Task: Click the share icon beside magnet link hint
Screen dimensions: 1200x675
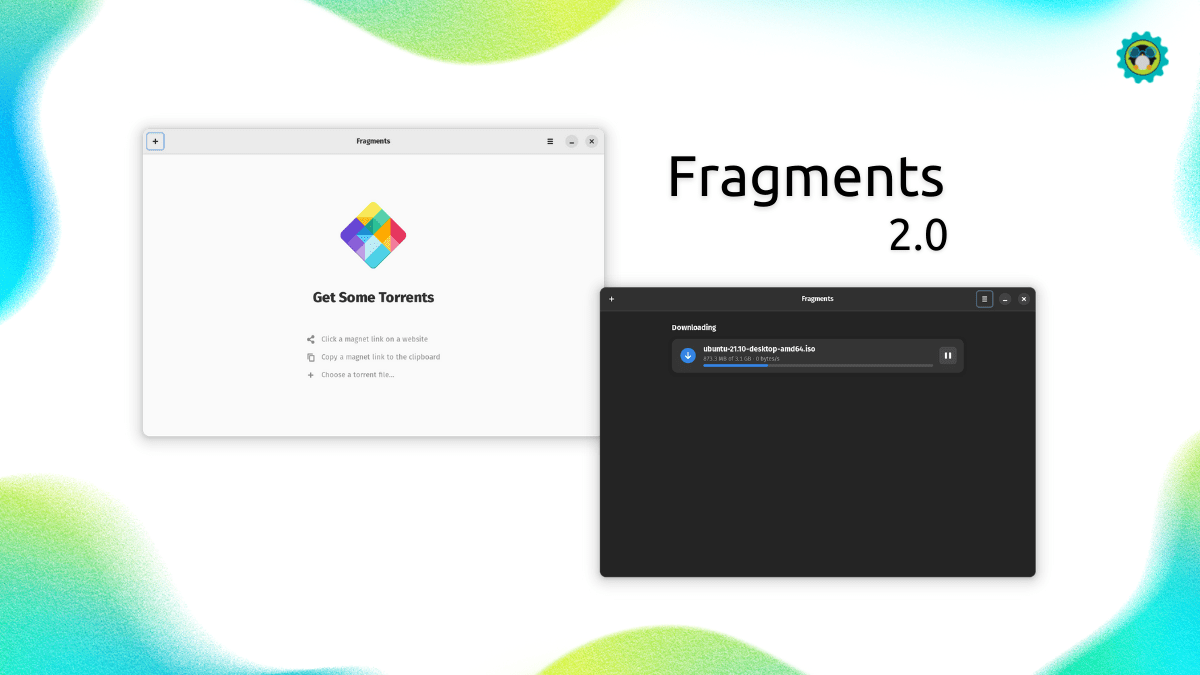Action: click(x=311, y=339)
